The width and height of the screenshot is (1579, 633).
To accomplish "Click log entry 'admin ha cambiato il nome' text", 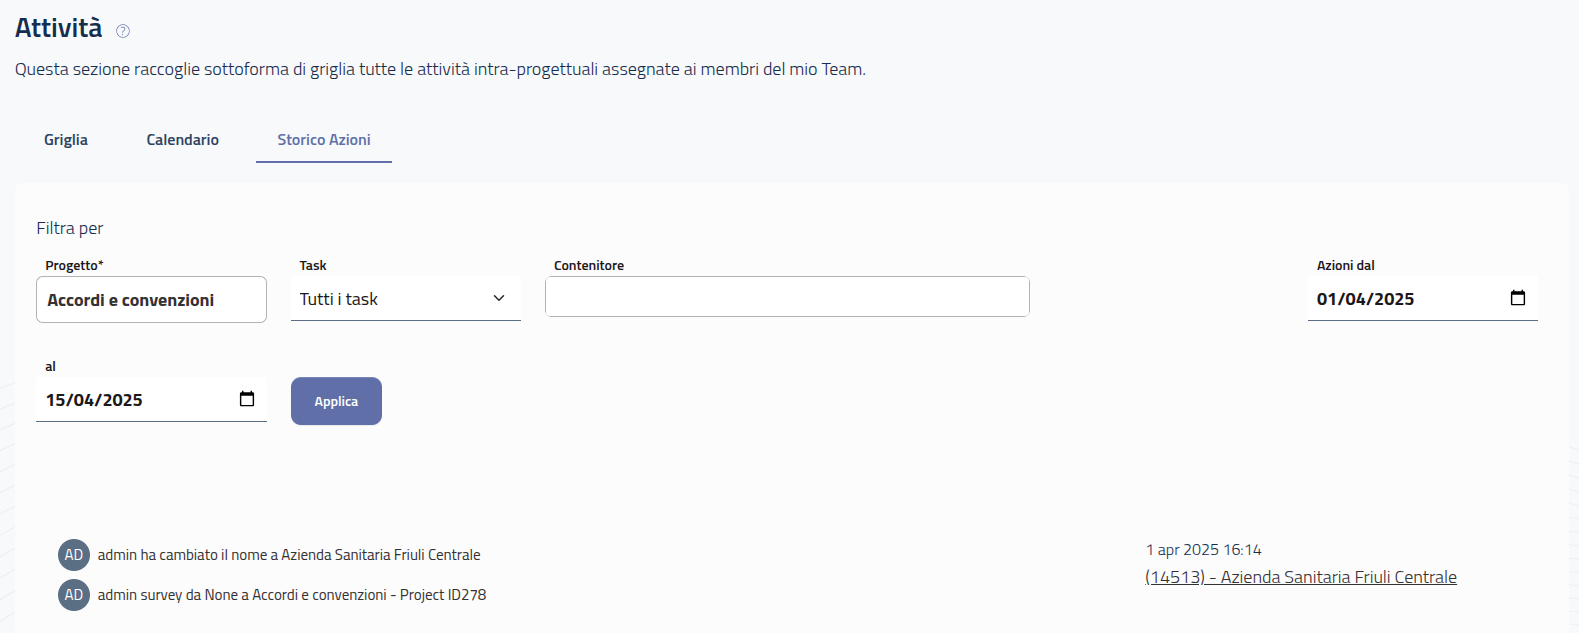I will [x=289, y=555].
